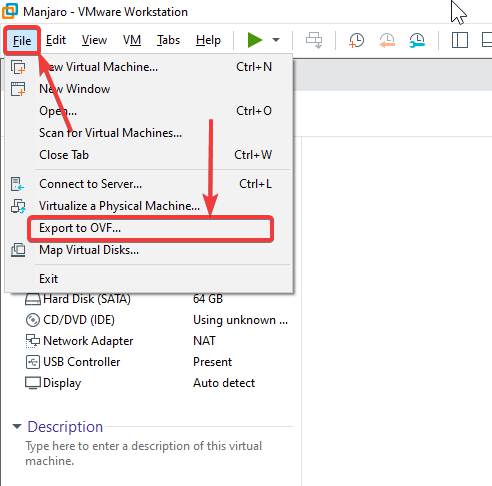Expand the power options dropdown arrow

(x=276, y=40)
